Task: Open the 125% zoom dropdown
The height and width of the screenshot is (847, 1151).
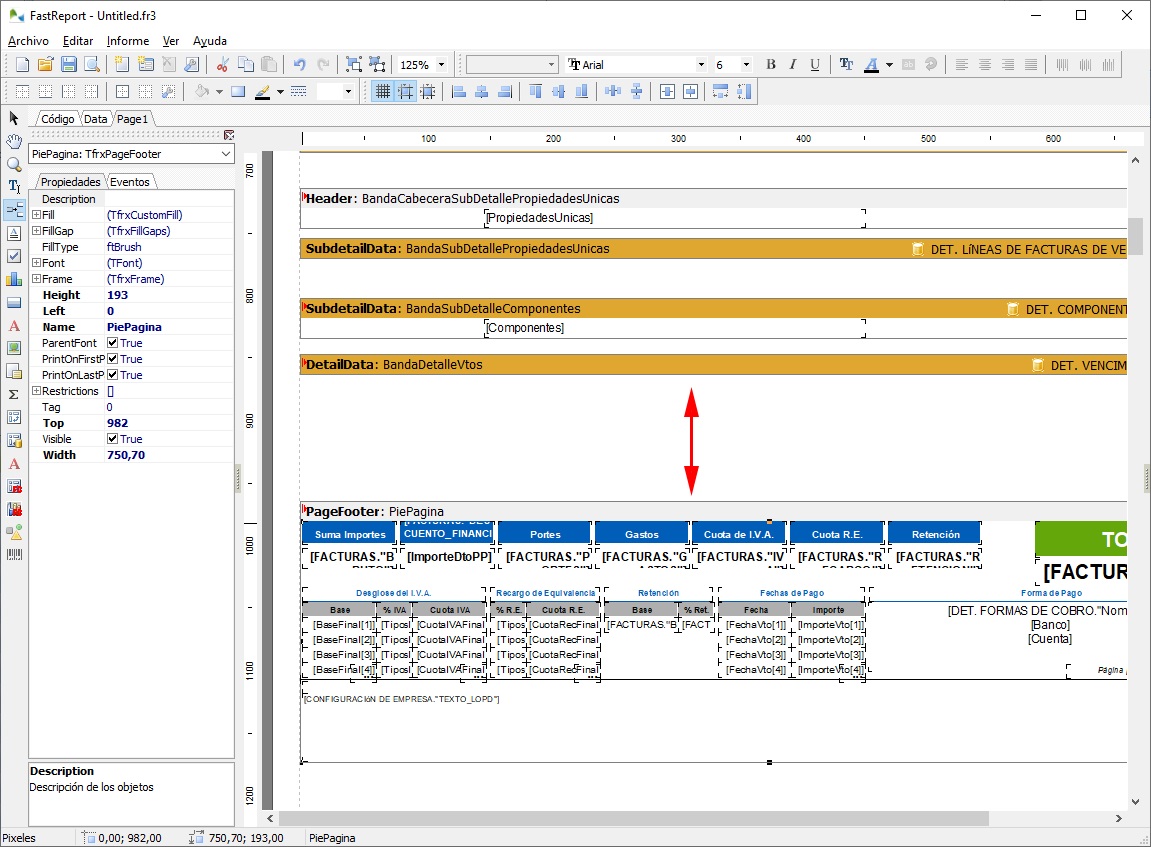Action: coord(442,65)
